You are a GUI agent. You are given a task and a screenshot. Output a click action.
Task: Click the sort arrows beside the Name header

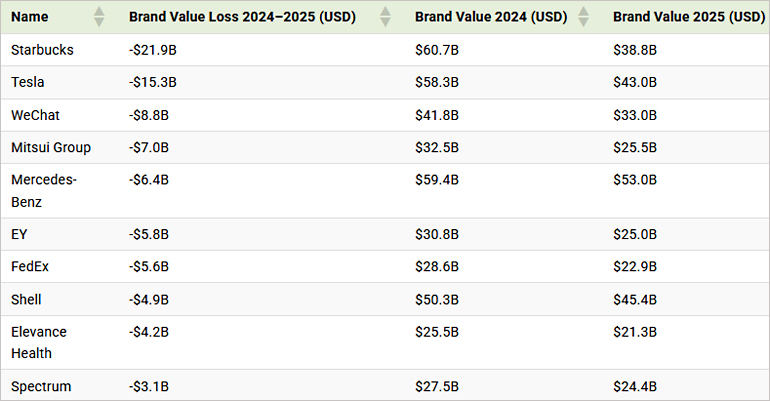coord(98,17)
